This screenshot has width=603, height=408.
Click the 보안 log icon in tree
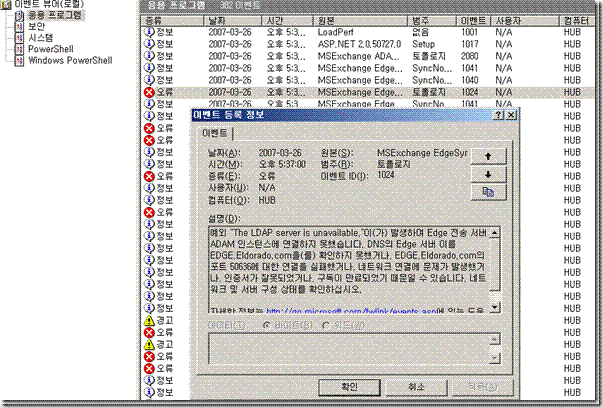pos(20,27)
